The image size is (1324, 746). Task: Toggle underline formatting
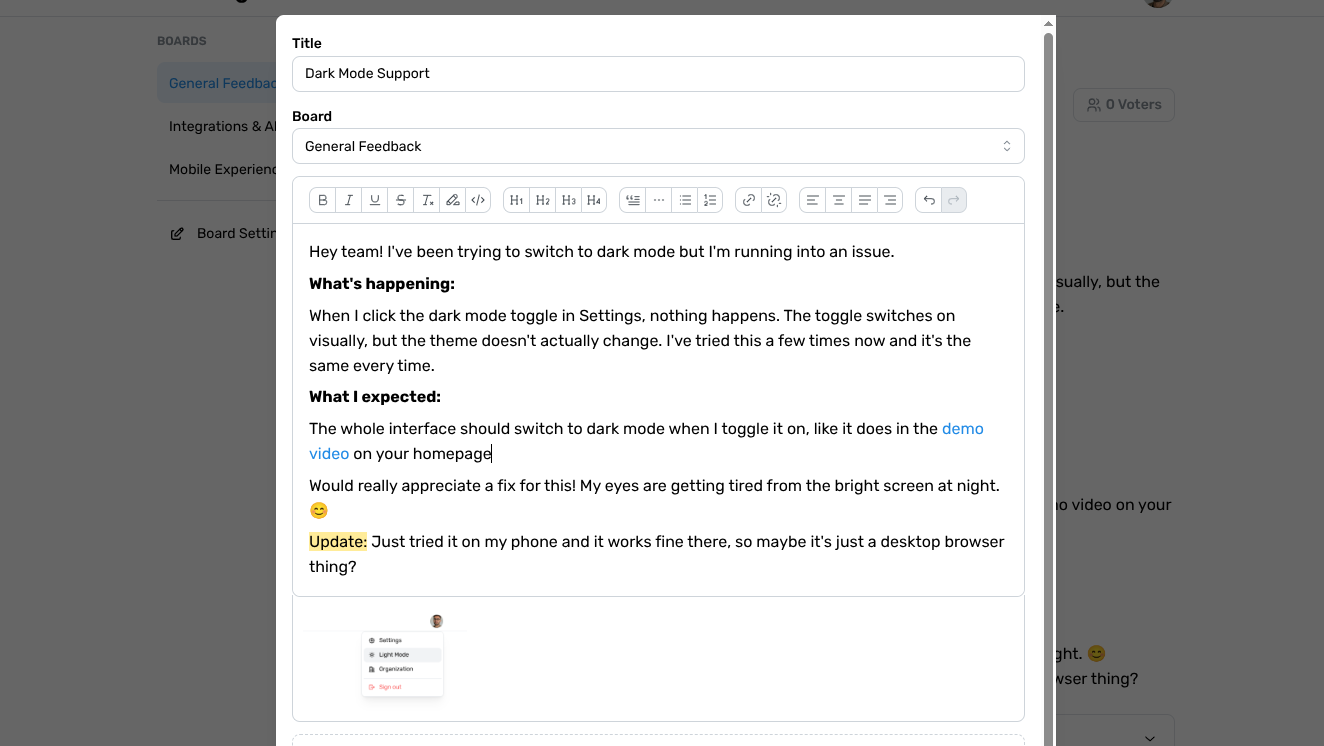[375, 200]
